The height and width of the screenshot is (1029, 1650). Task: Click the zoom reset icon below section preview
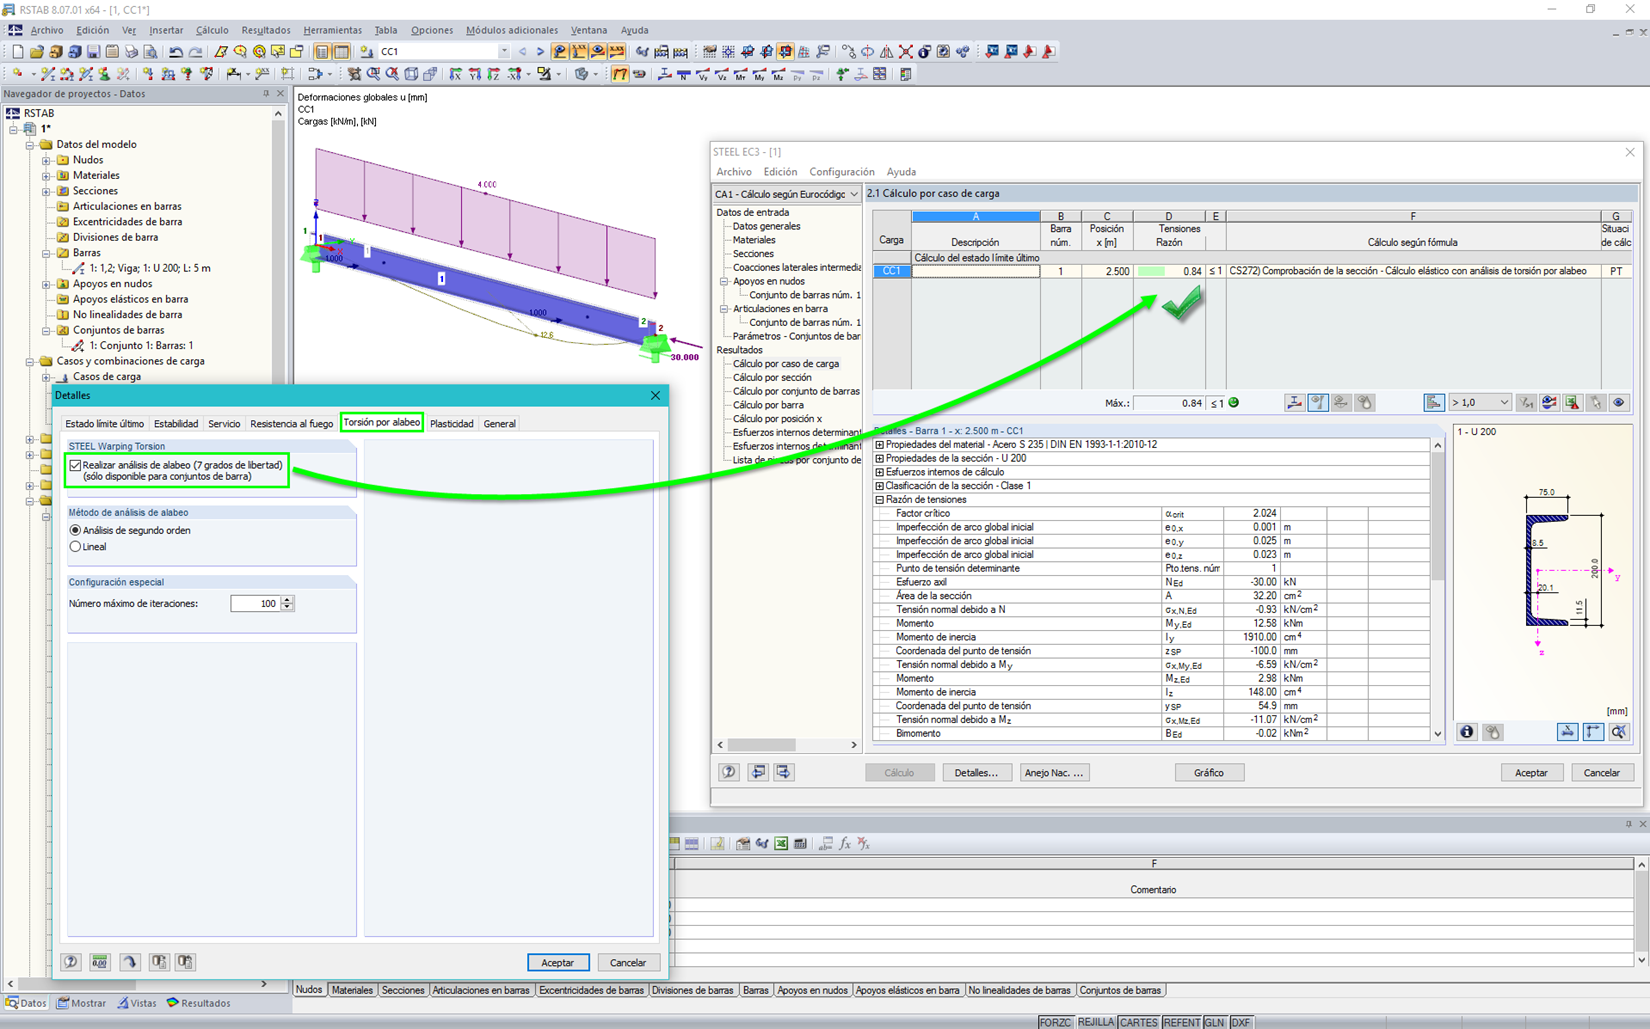(x=1619, y=732)
